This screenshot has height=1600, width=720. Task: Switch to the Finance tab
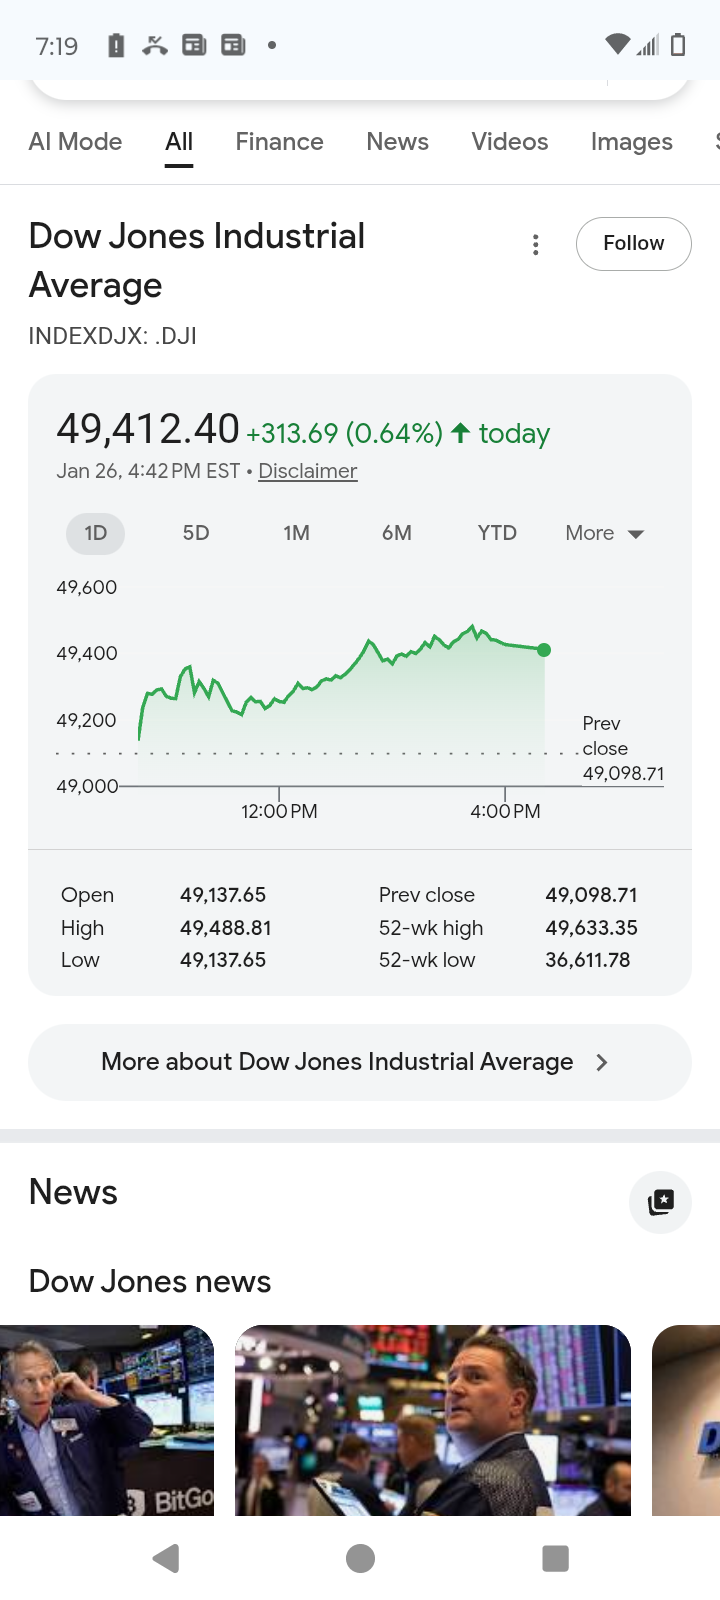pyautogui.click(x=279, y=142)
